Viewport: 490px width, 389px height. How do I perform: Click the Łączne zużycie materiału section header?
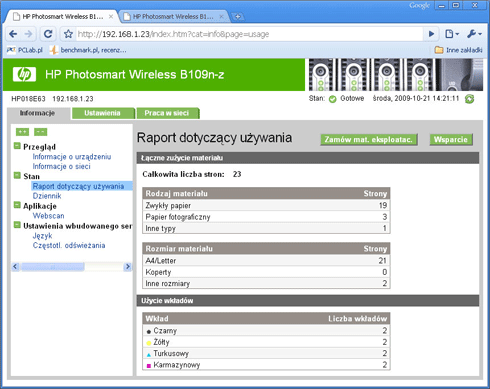point(308,158)
